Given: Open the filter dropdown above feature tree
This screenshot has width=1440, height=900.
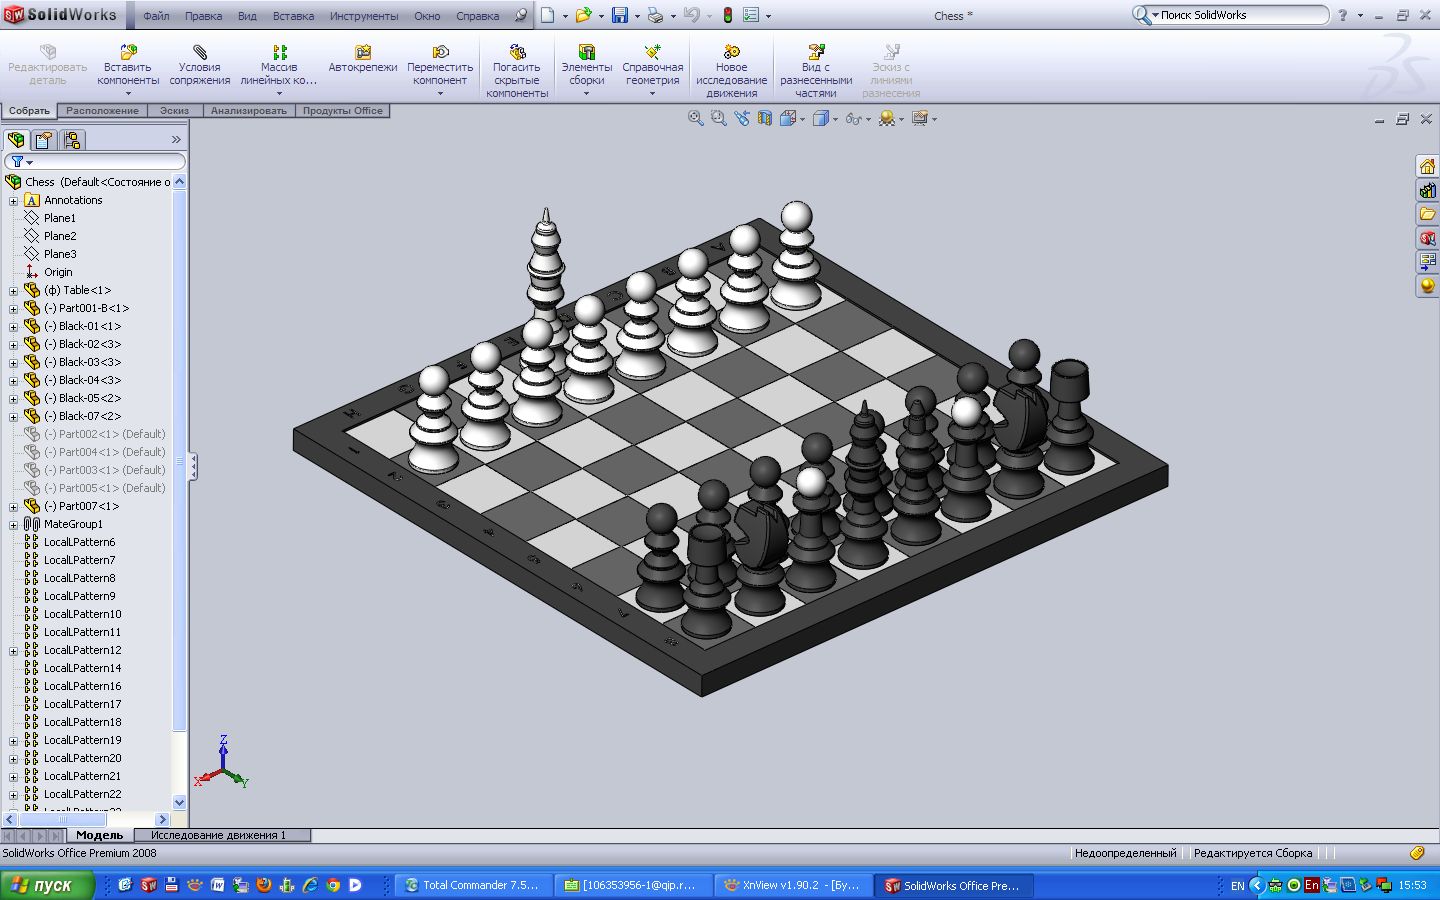Looking at the screenshot, I should [x=29, y=161].
